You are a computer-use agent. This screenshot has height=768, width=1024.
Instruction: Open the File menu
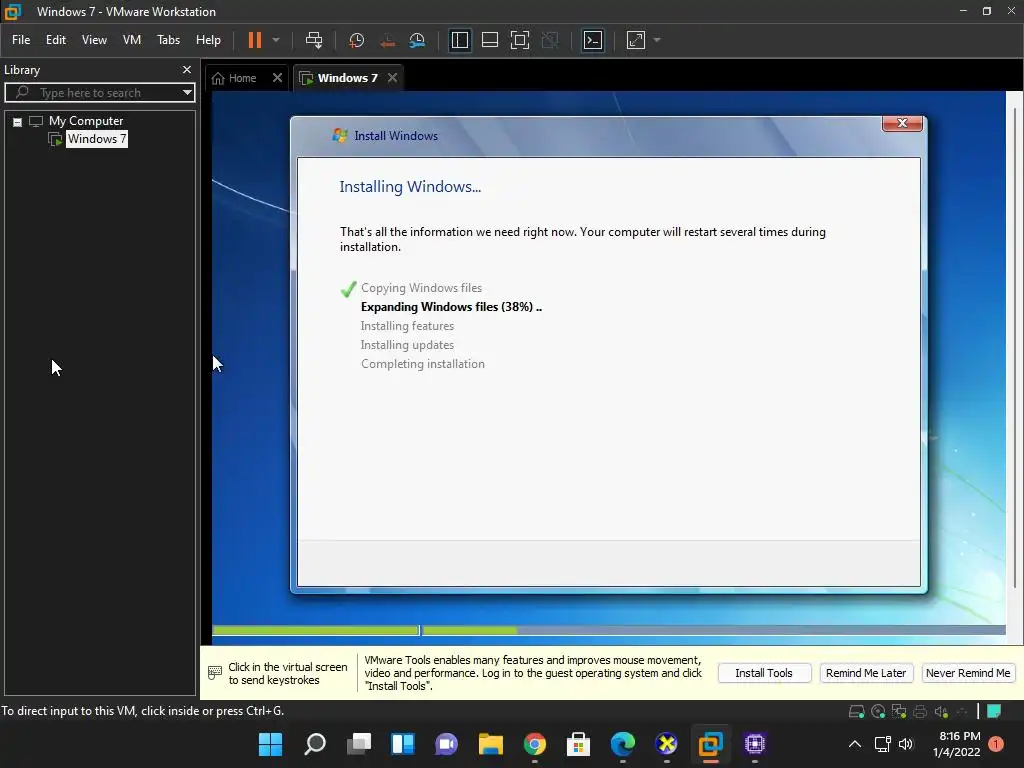21,40
